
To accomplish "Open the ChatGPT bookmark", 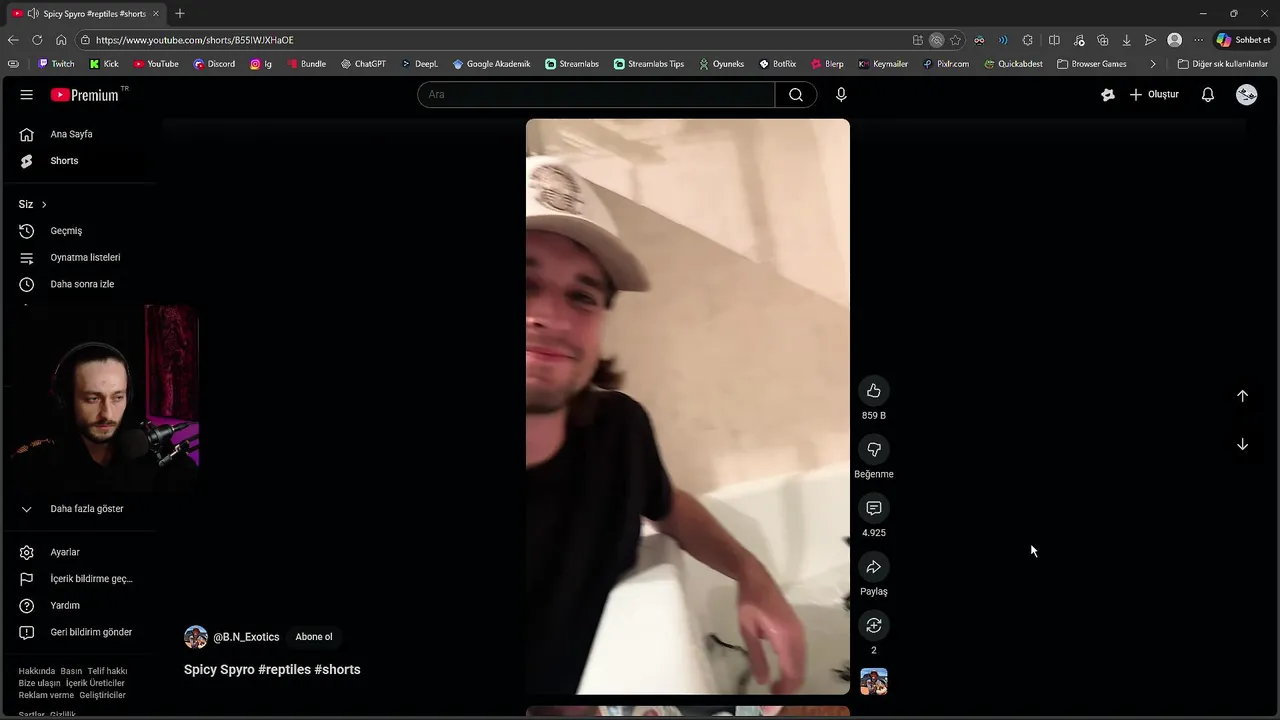I will [363, 64].
